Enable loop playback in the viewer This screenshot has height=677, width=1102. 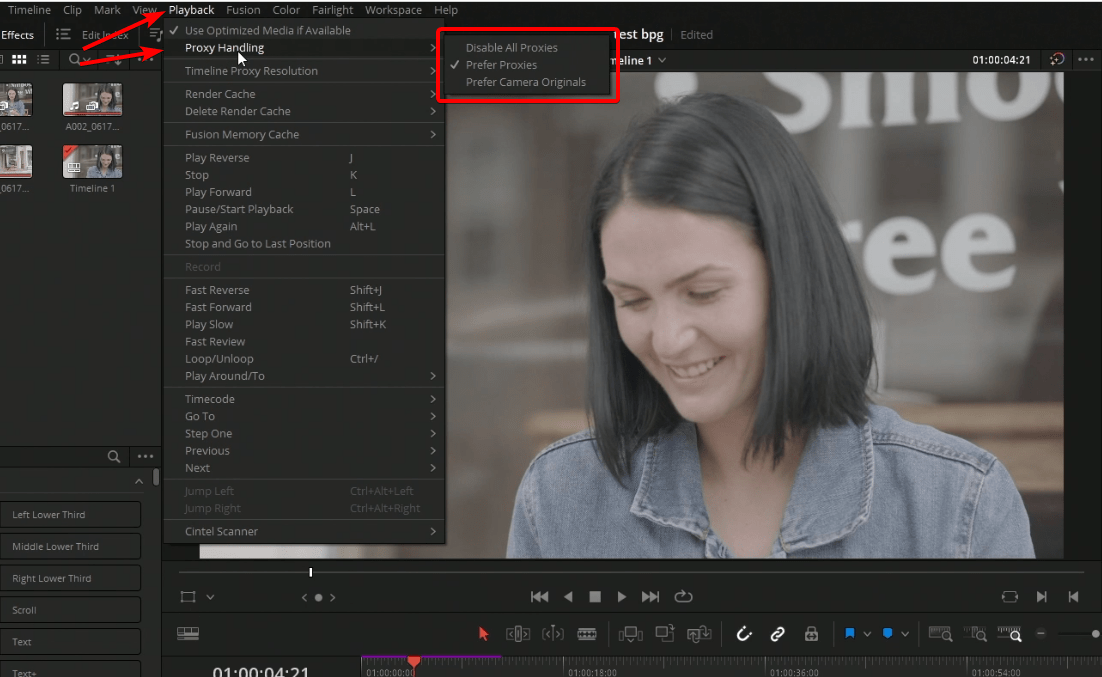683,596
